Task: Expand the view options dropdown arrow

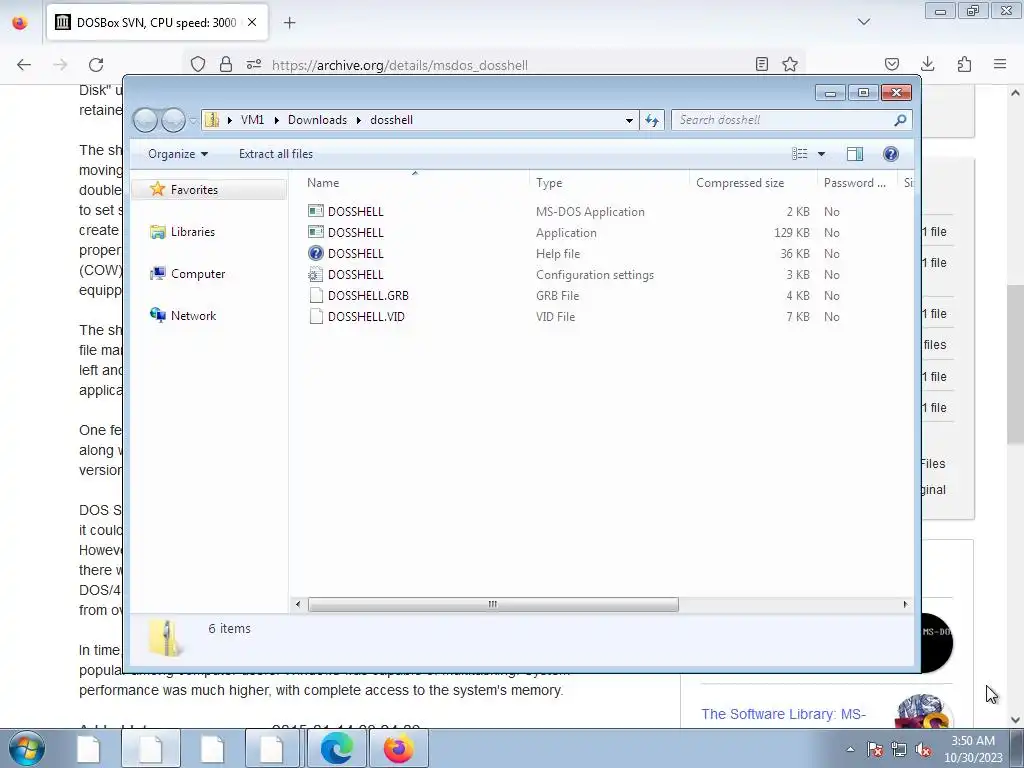Action: 822,154
